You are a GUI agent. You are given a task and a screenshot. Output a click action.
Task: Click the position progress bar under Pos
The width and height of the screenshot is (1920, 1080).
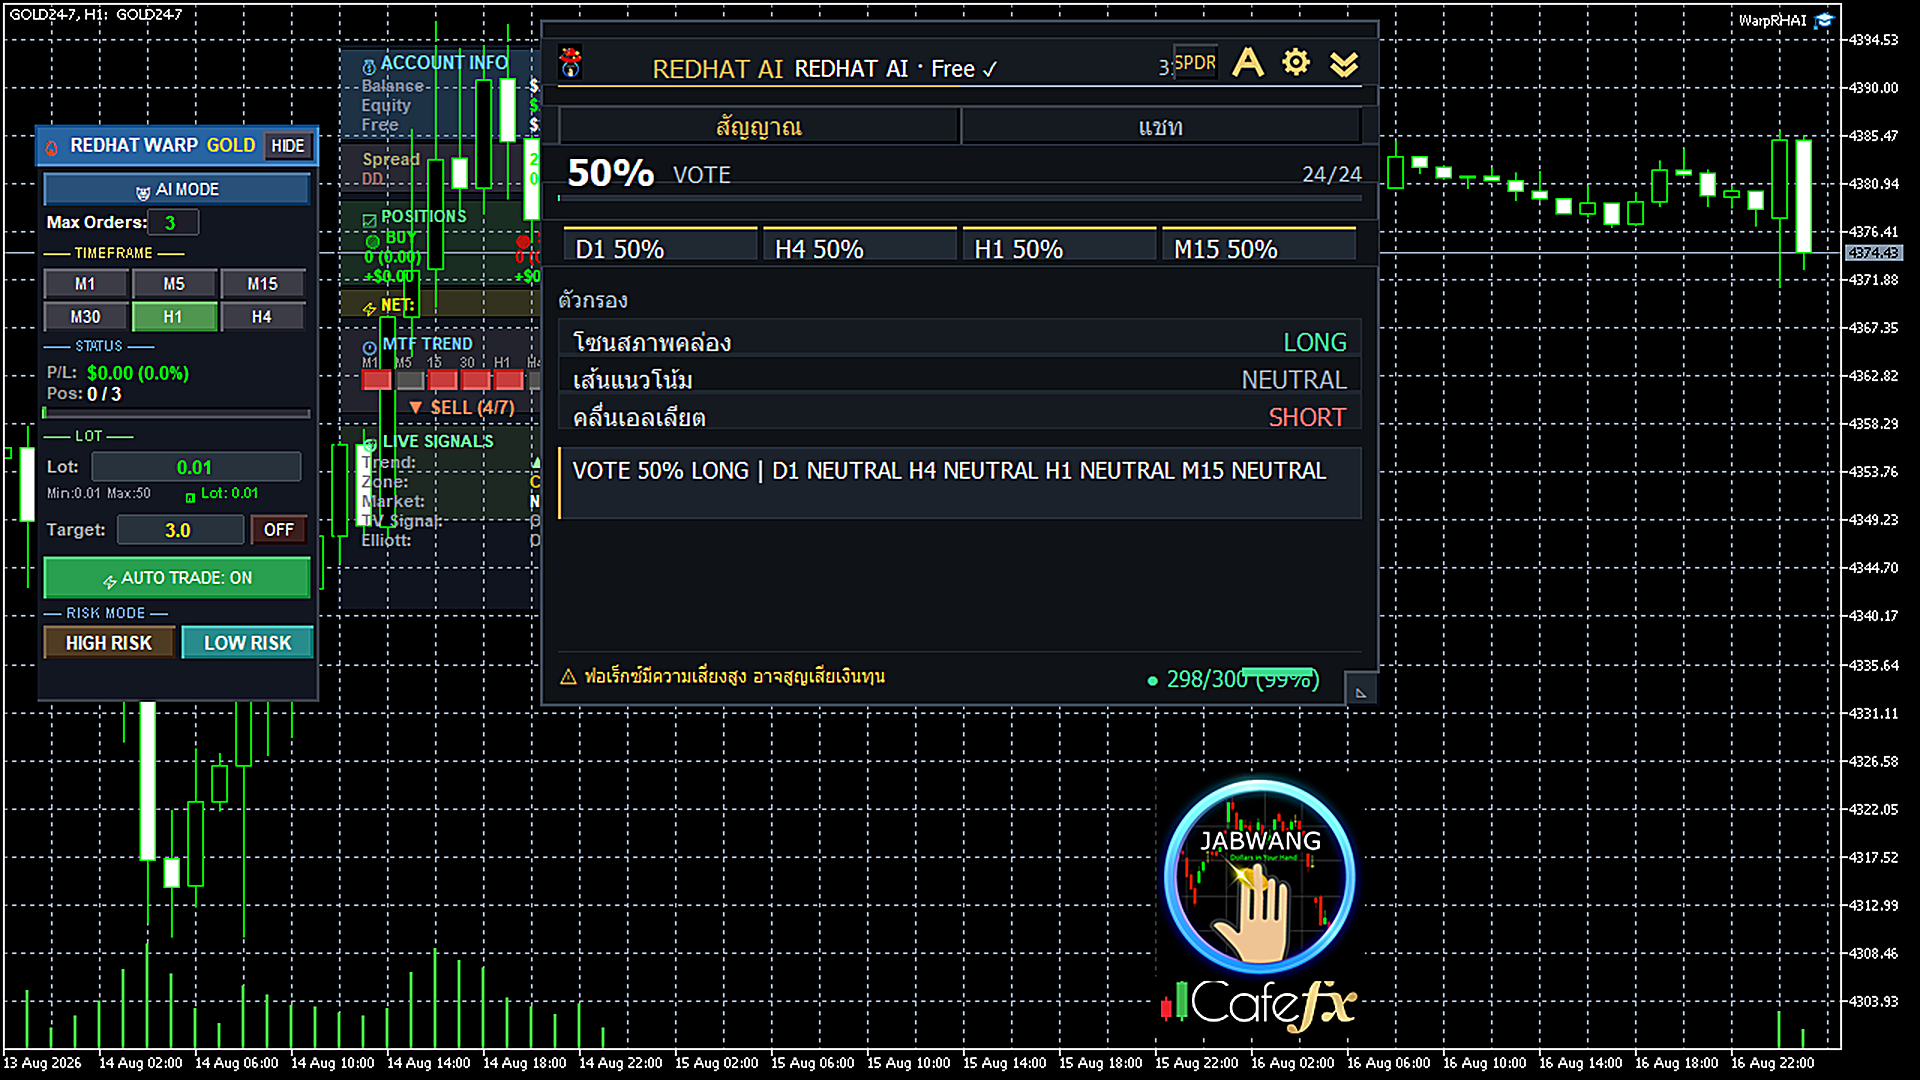point(177,413)
